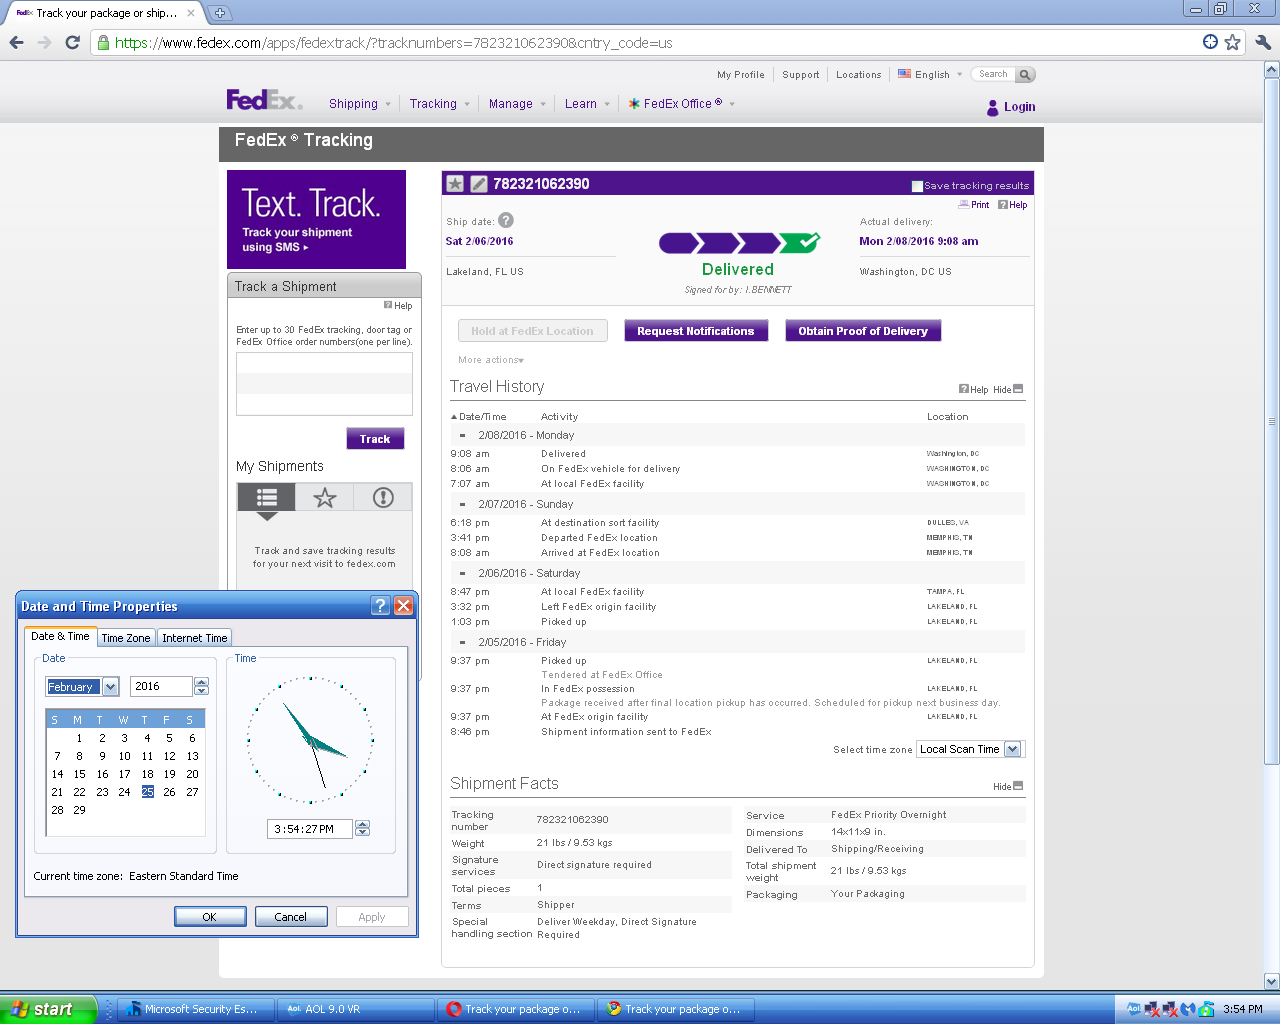Open the alerts exclamation icon tab
Screen dimensions: 1280x1024
[383, 498]
